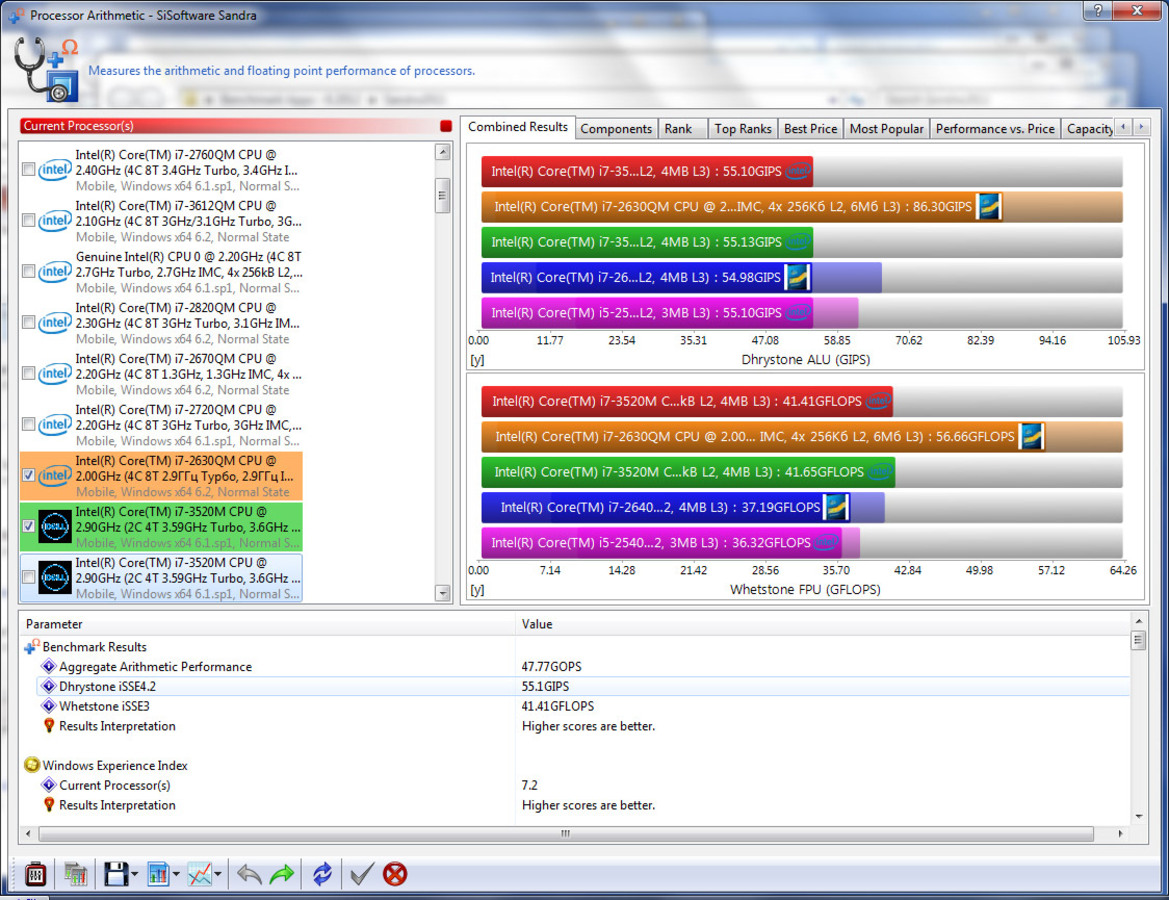This screenshot has width=1169, height=900.
Task: Click the processor list scroll-down arrow
Action: click(443, 594)
